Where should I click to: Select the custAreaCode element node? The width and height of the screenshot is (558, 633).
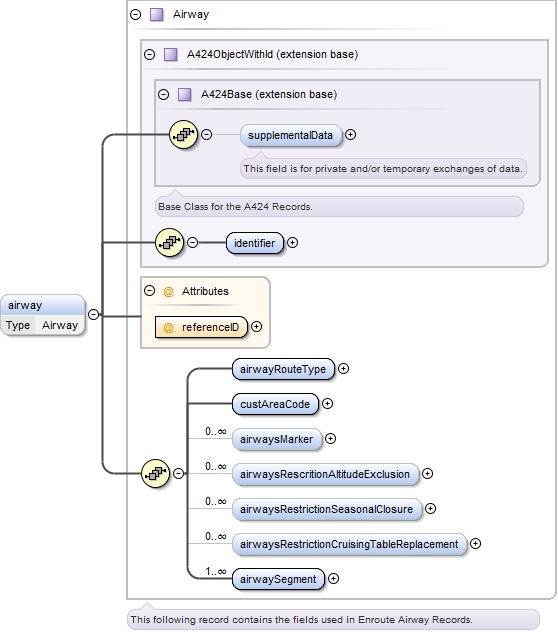click(275, 404)
